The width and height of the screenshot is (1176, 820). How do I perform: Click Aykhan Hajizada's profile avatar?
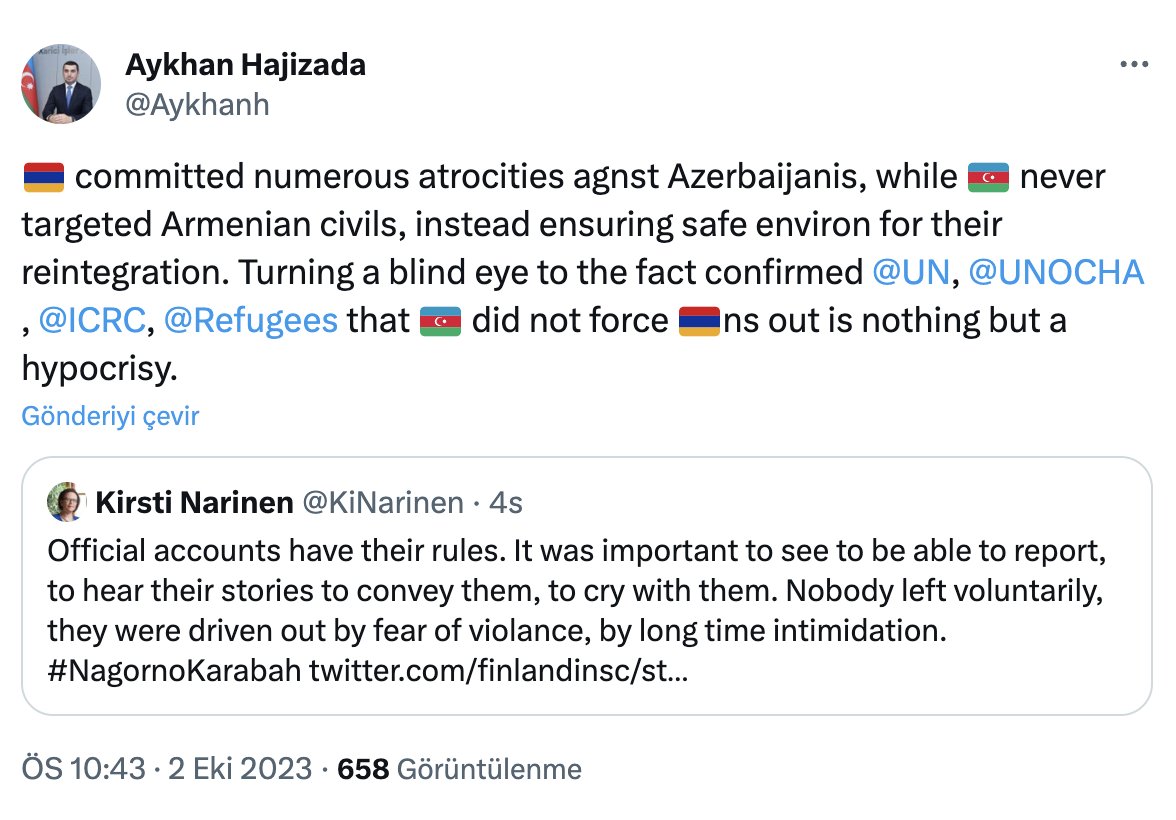coord(61,83)
